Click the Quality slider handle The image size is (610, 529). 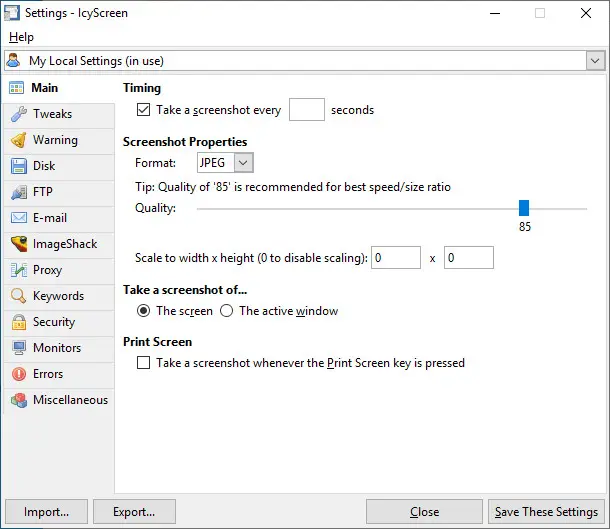coord(524,208)
